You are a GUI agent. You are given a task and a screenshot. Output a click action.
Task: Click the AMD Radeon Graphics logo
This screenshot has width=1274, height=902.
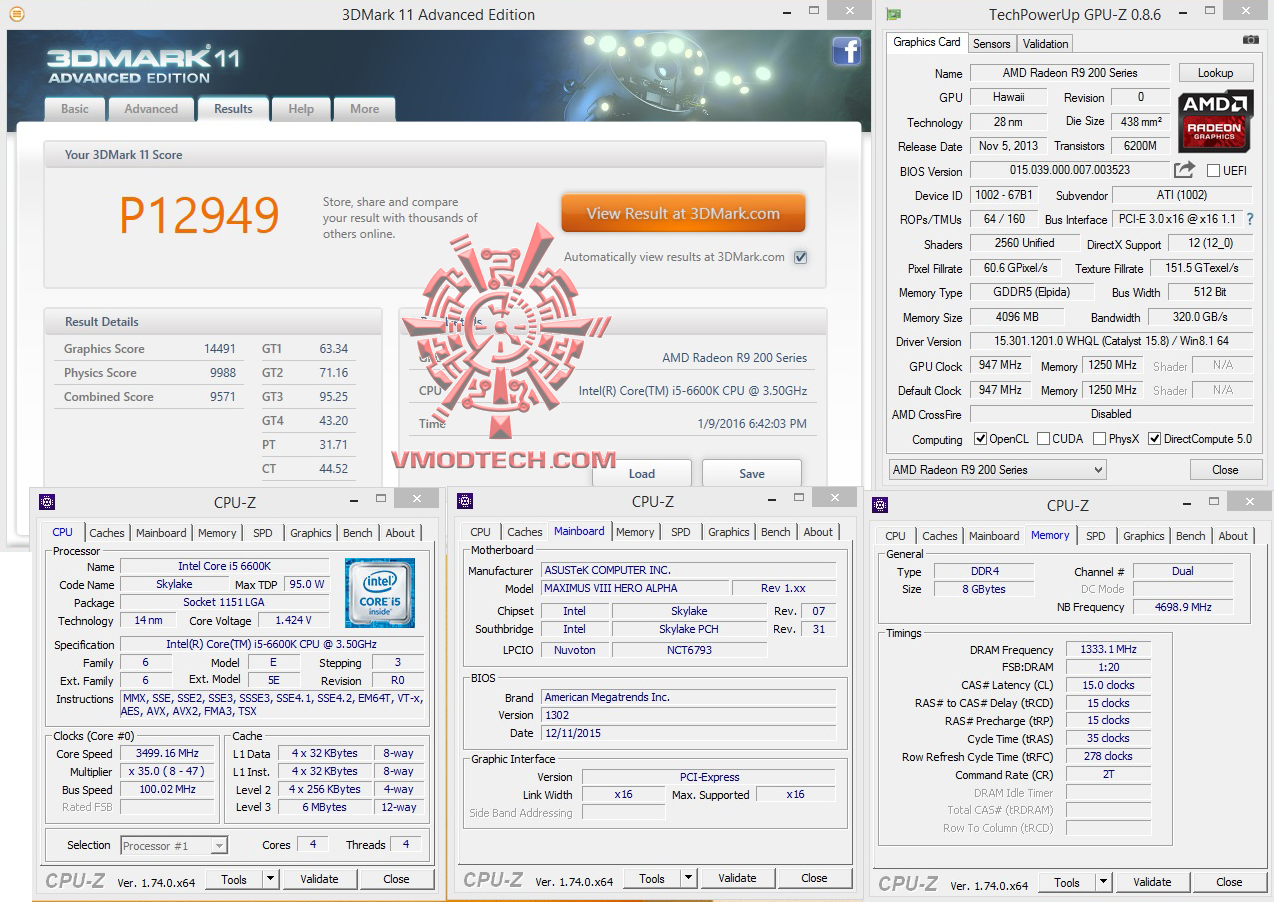tap(1215, 120)
